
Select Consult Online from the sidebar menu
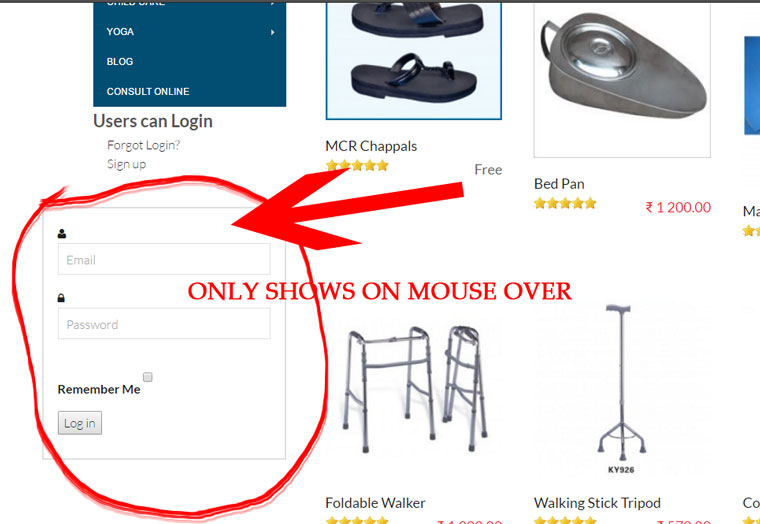(148, 91)
